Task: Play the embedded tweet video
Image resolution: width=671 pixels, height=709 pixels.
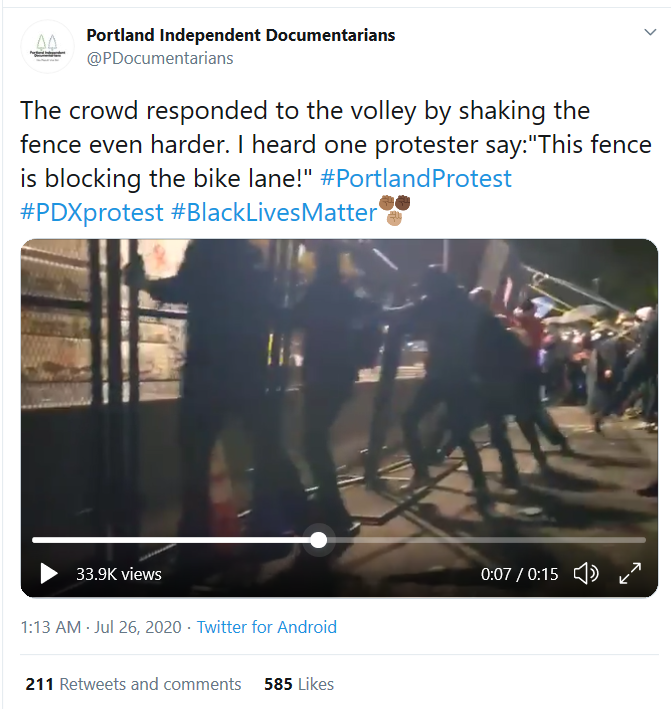Action: point(48,574)
